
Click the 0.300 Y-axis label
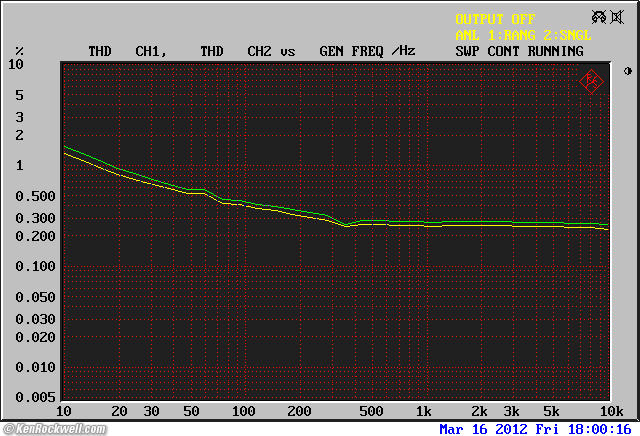pos(35,218)
